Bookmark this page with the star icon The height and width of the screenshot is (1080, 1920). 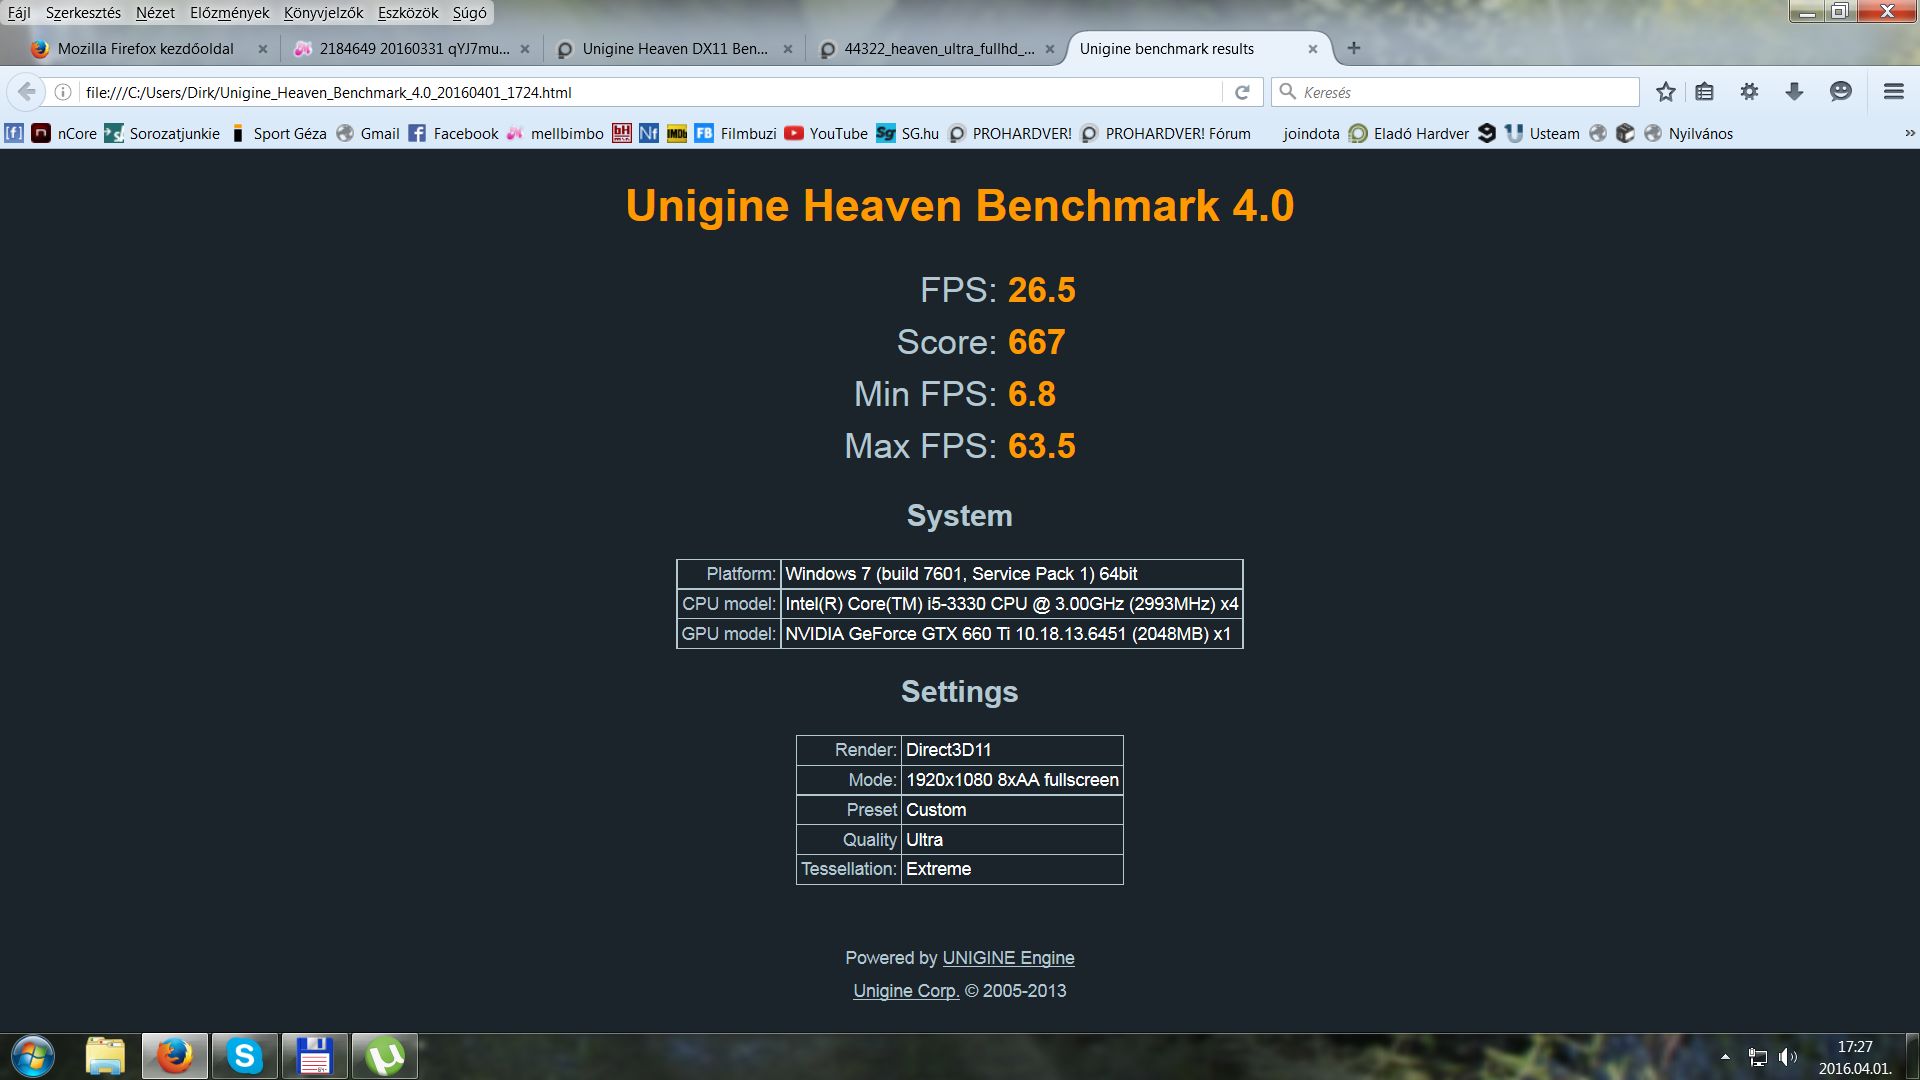point(1665,92)
